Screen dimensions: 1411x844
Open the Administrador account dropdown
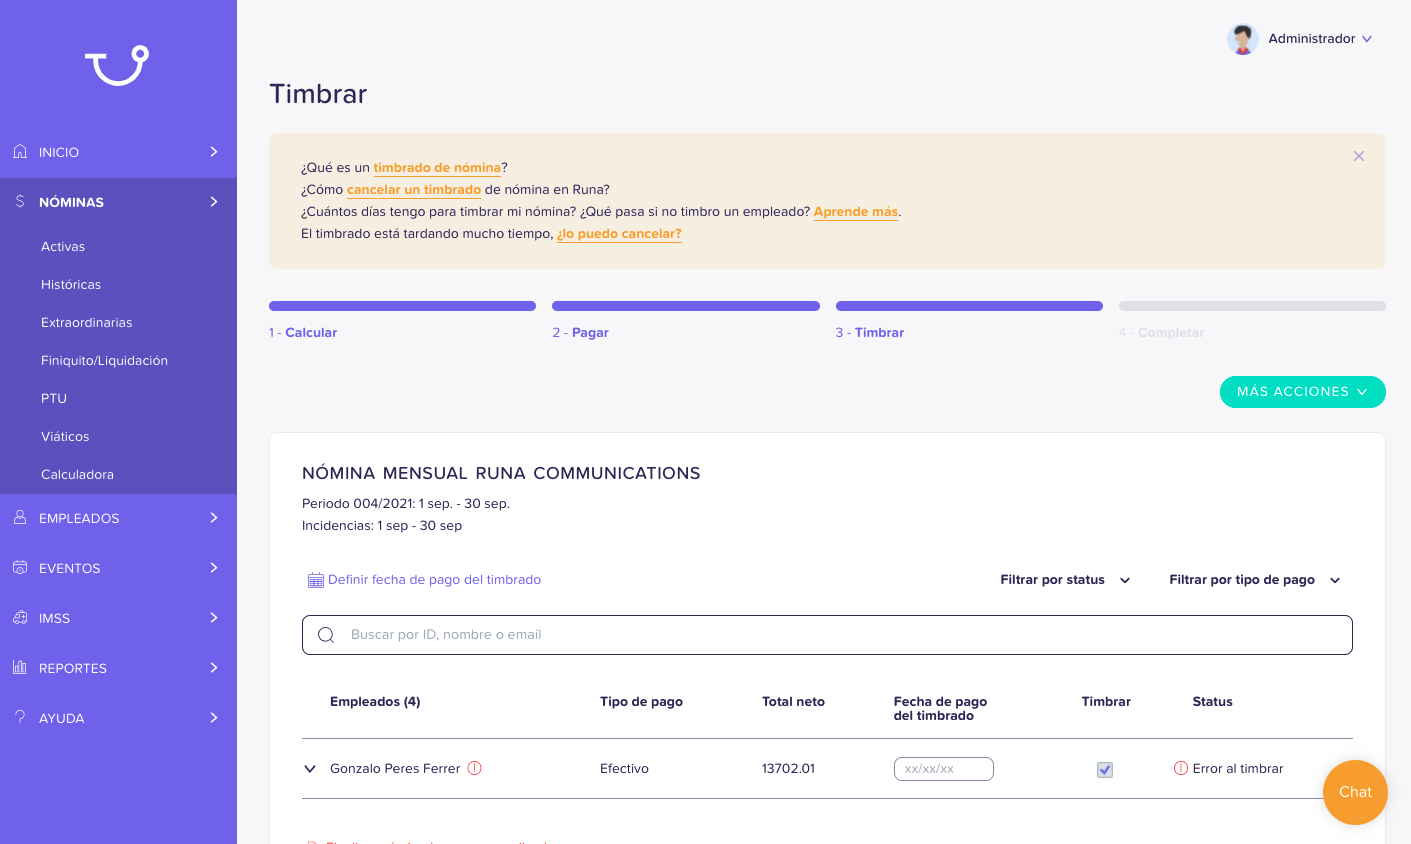(x=1321, y=39)
